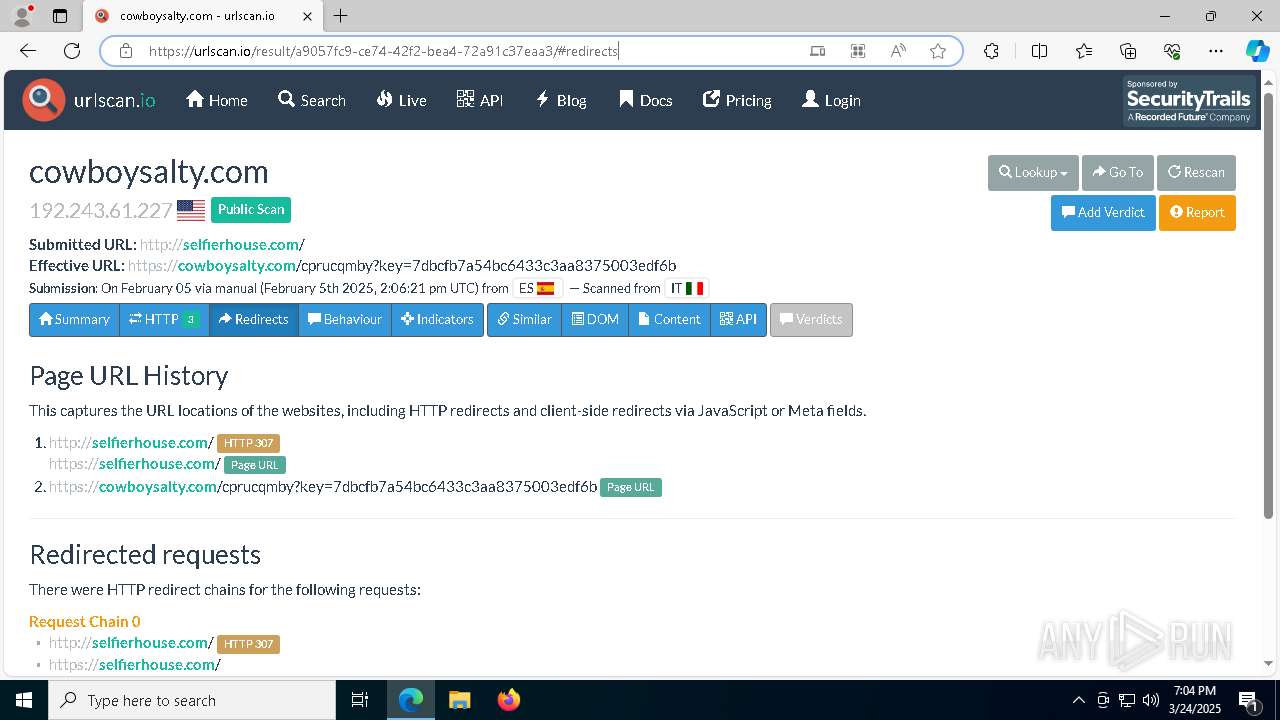1280x720 pixels.
Task: Click Login in urlscan navigation
Action: (831, 100)
